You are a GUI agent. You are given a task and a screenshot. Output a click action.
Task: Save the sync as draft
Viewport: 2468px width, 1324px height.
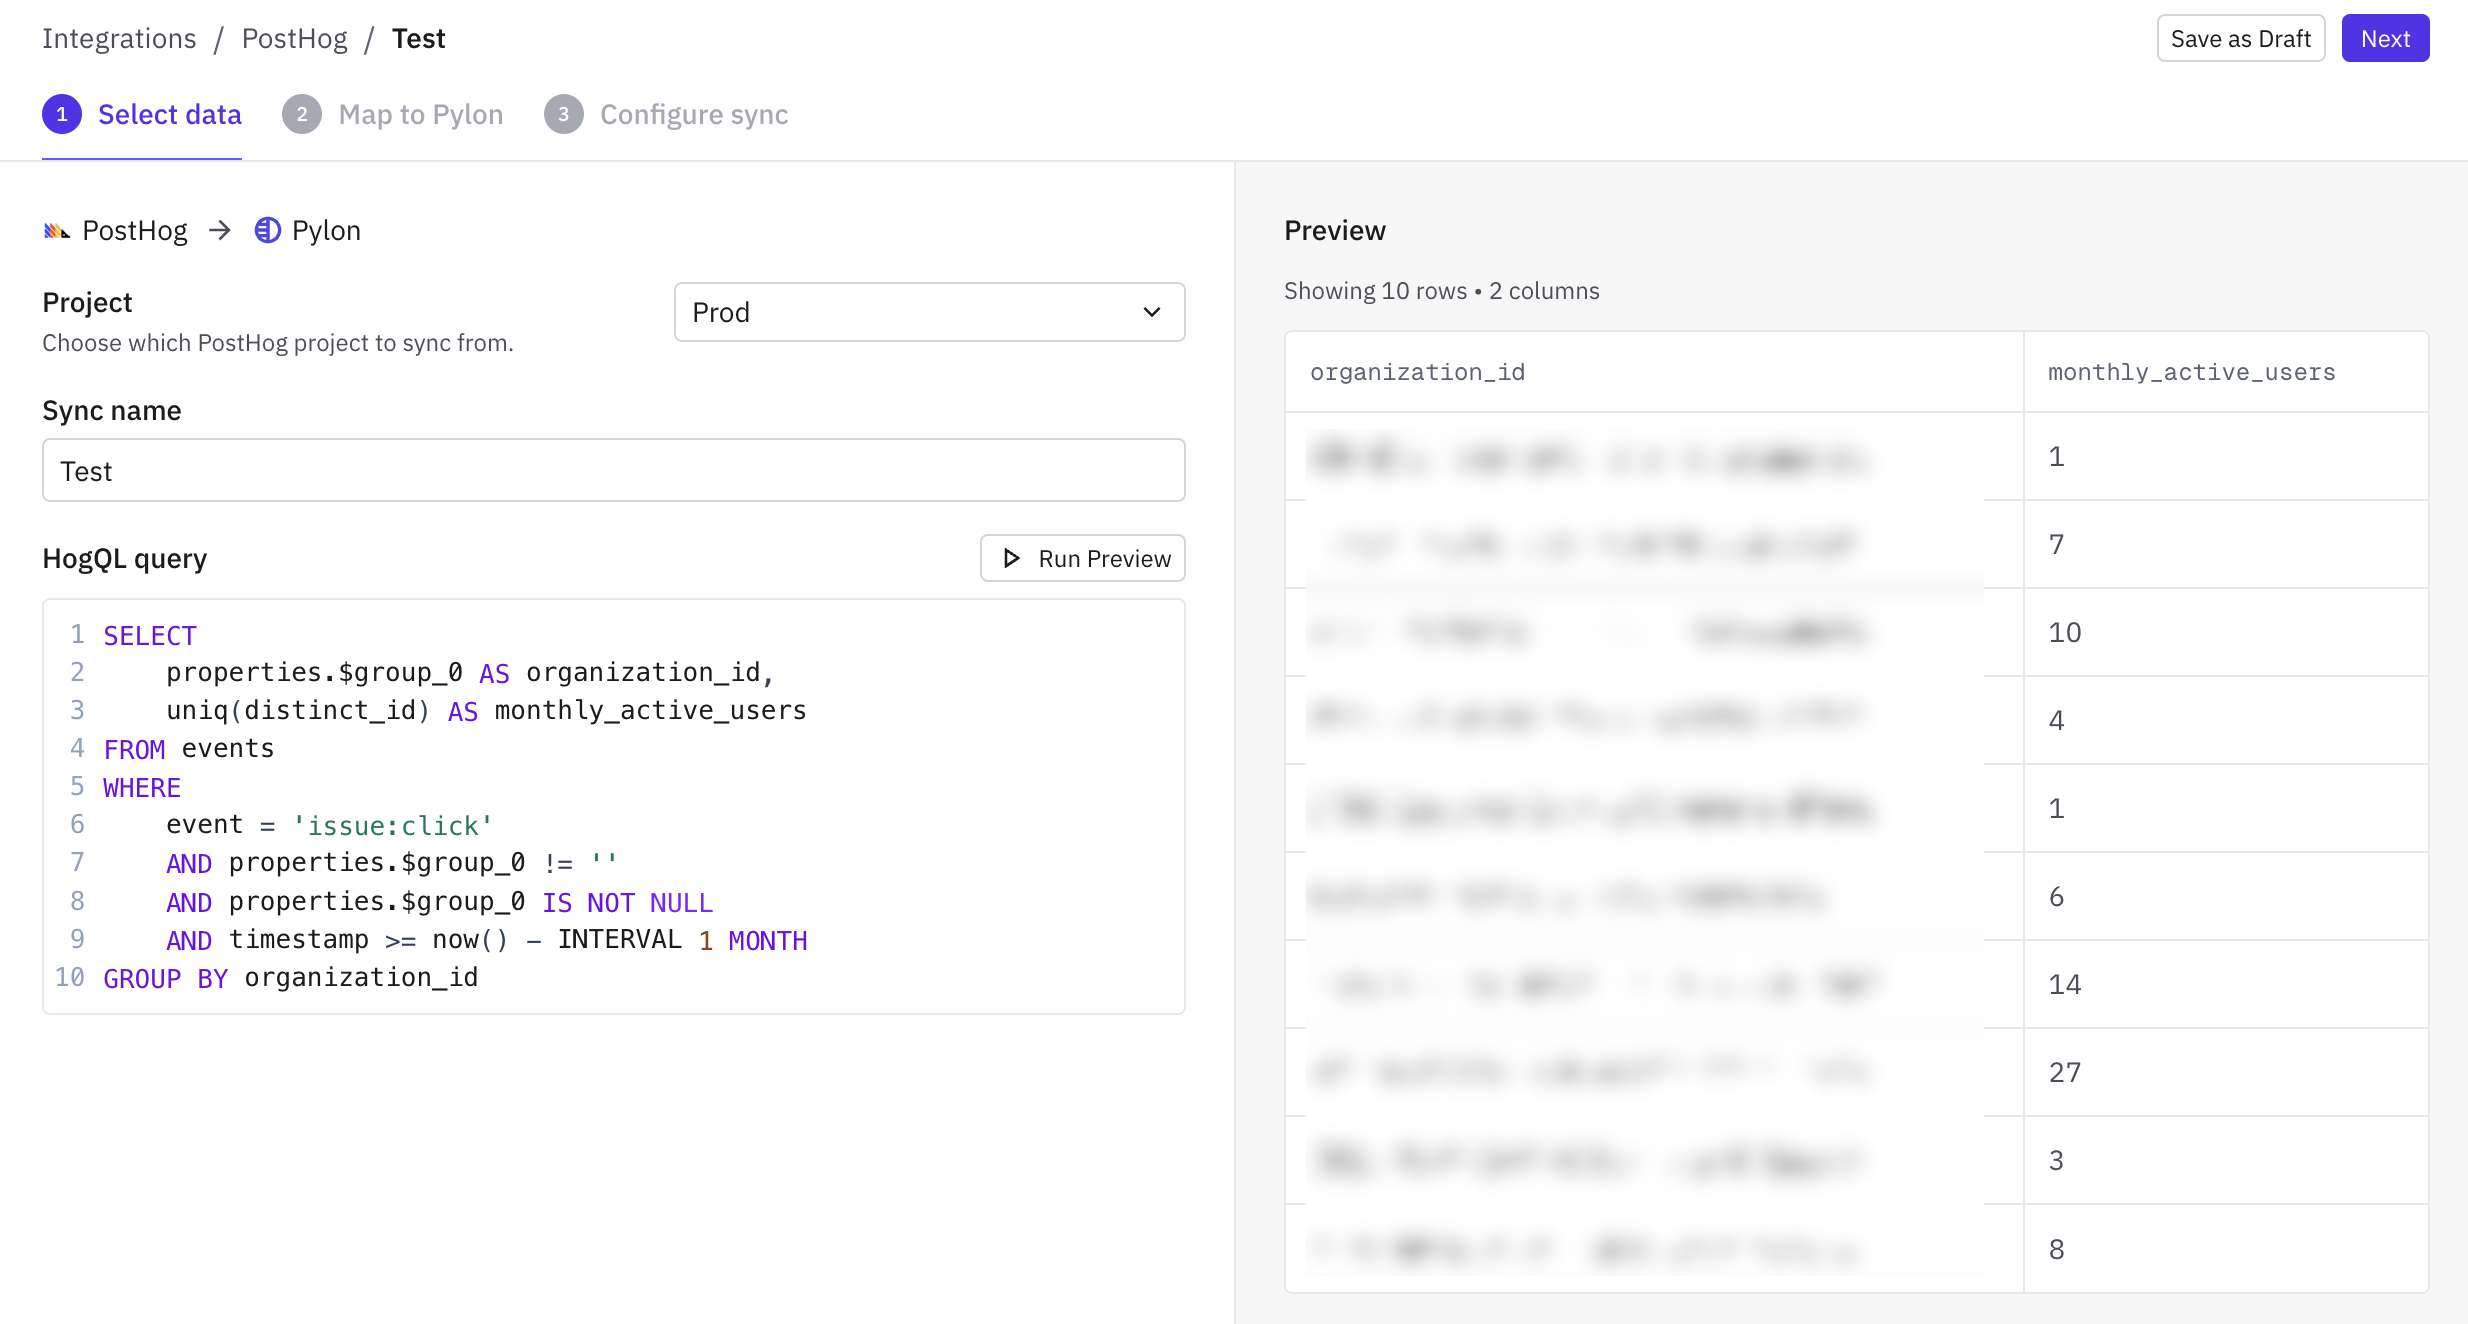pos(2241,38)
